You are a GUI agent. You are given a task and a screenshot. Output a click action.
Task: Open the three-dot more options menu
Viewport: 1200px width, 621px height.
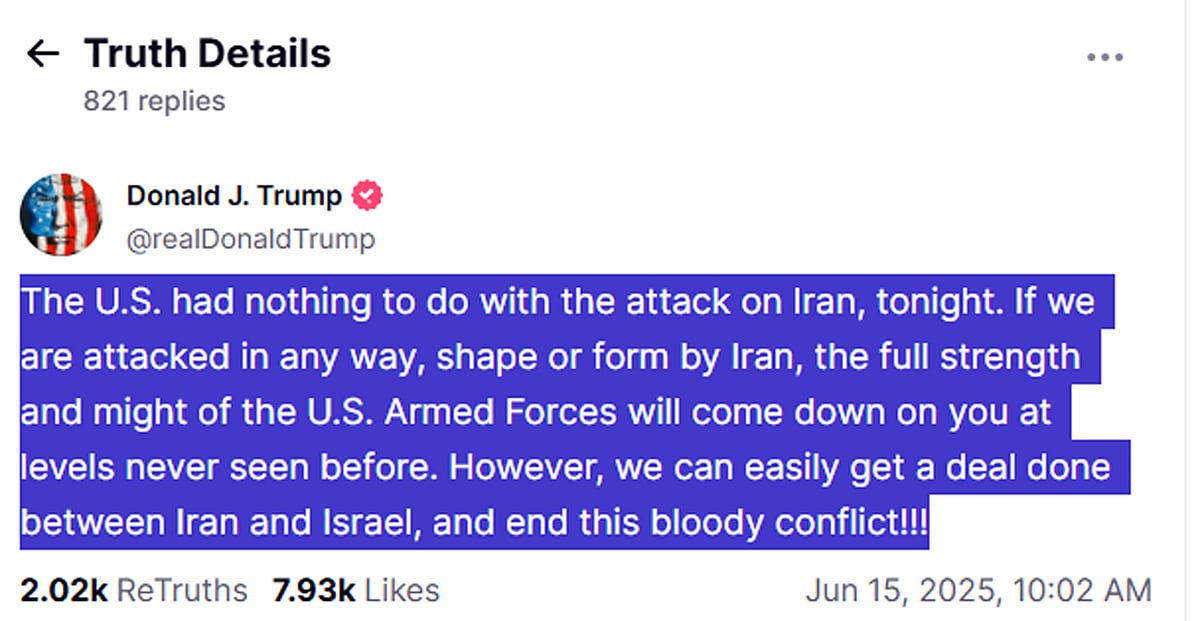click(1104, 57)
